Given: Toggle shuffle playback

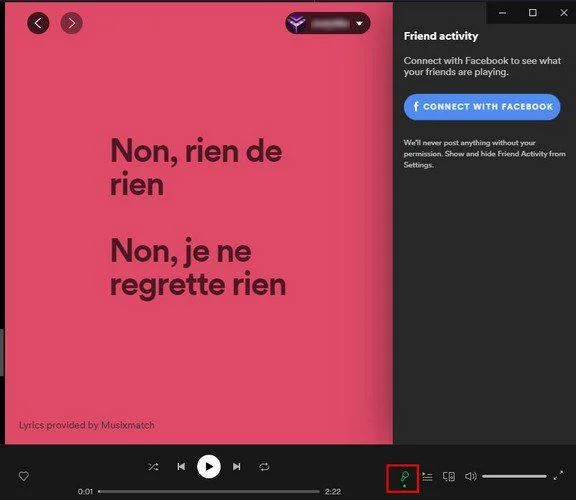Looking at the screenshot, I should (x=154, y=467).
